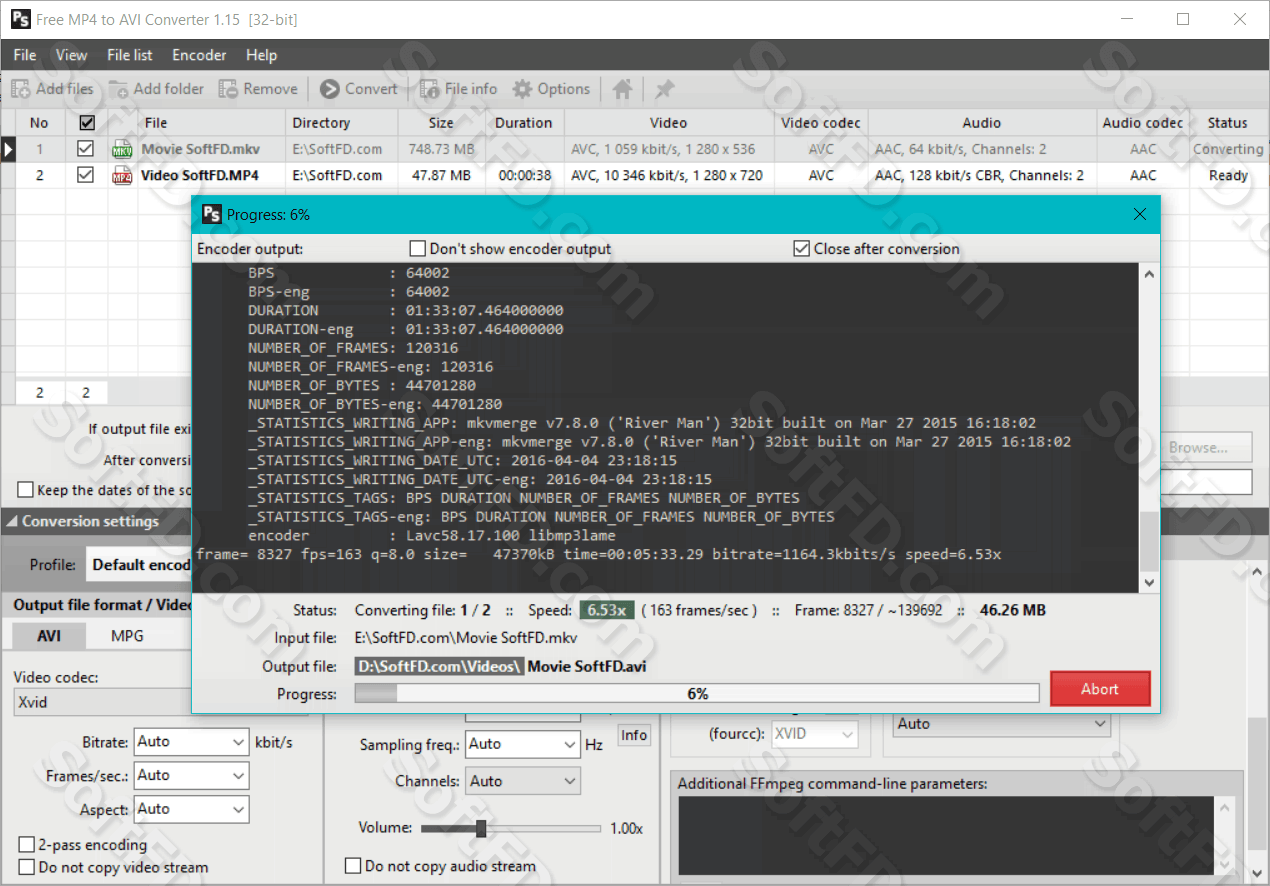
Task: Click the Add folder toolbar icon
Action: point(119,89)
